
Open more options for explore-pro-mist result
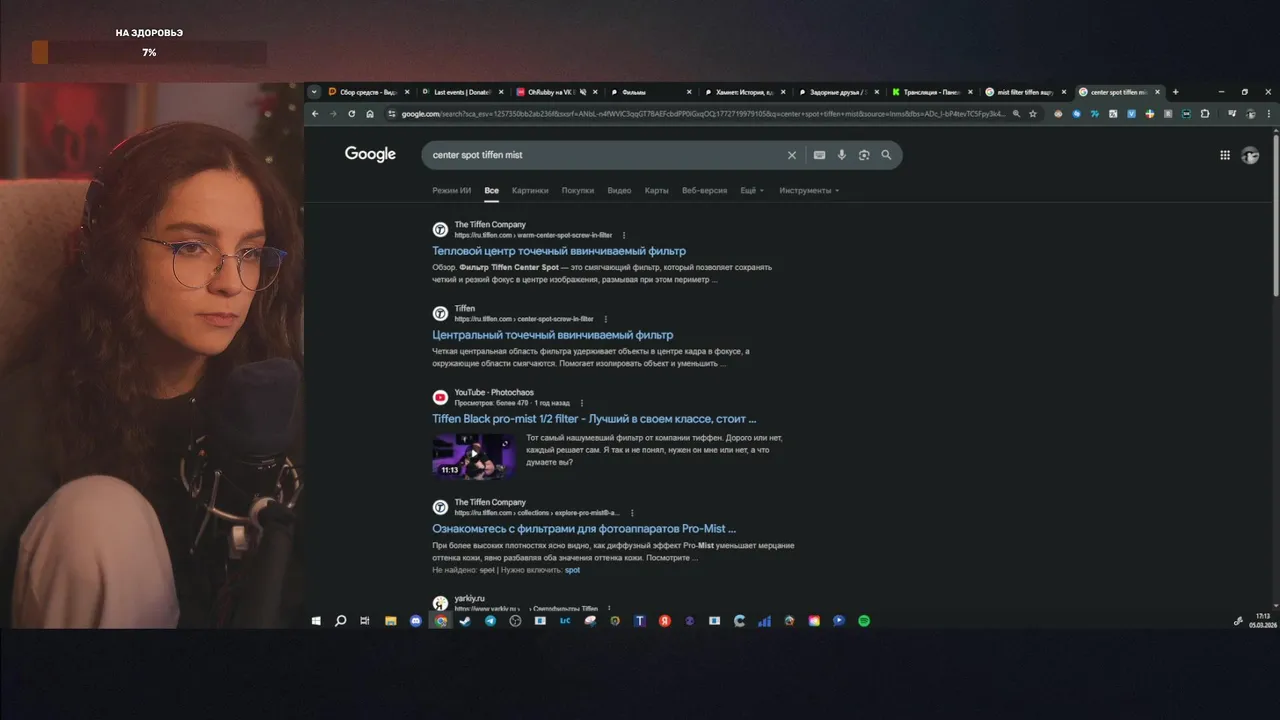tap(632, 513)
